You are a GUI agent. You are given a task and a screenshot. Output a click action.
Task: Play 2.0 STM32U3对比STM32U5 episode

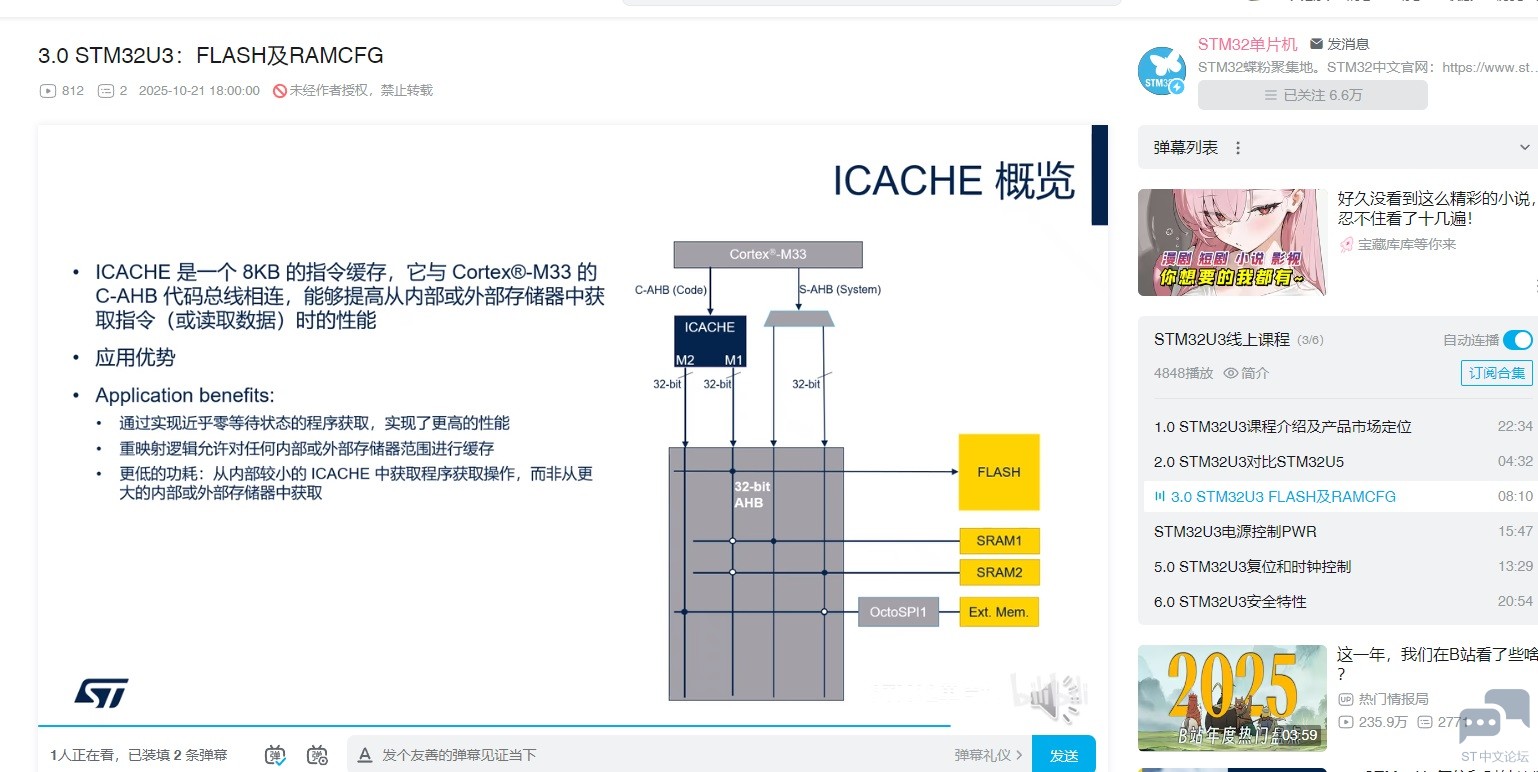tap(1343, 461)
